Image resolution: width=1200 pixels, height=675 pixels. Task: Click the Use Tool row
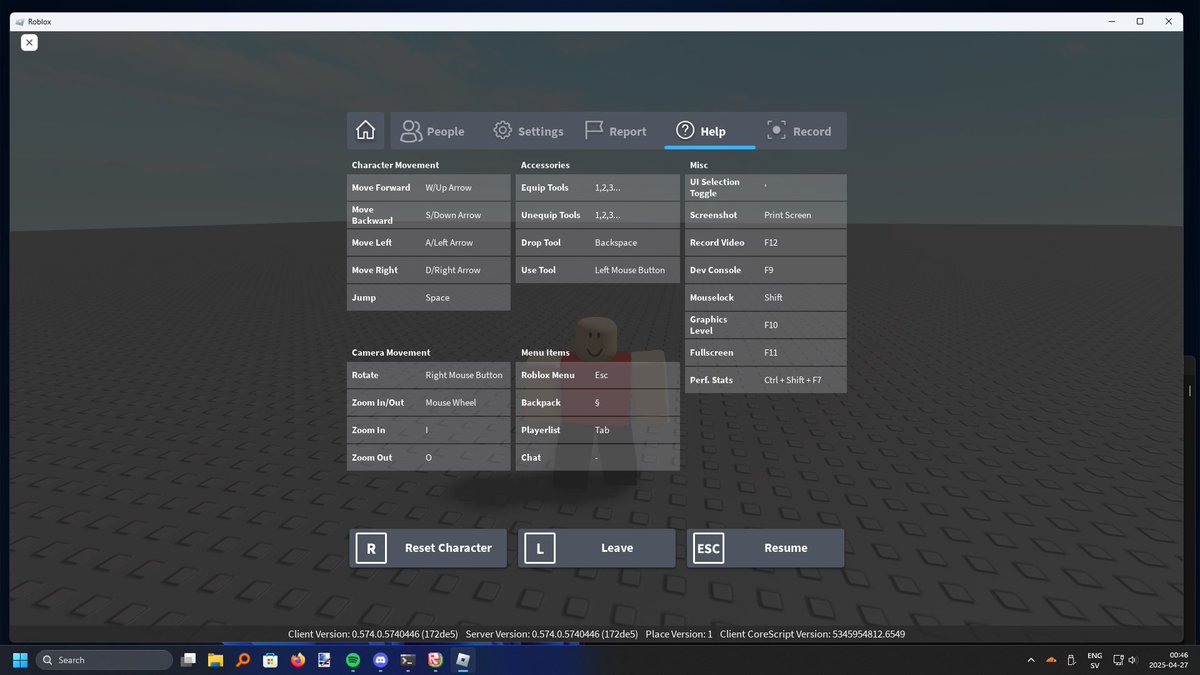597,270
